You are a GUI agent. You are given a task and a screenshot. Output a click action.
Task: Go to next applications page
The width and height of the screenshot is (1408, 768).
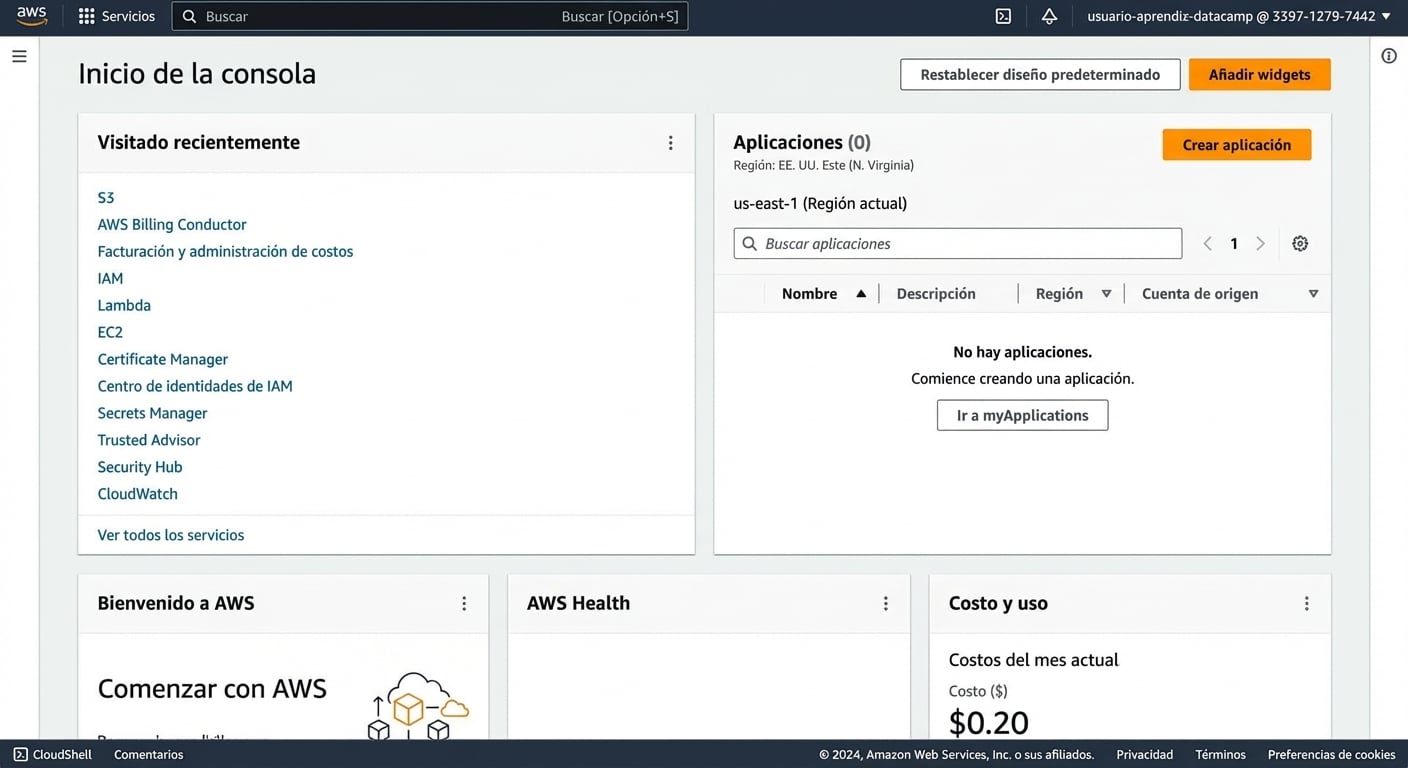[x=1260, y=243]
